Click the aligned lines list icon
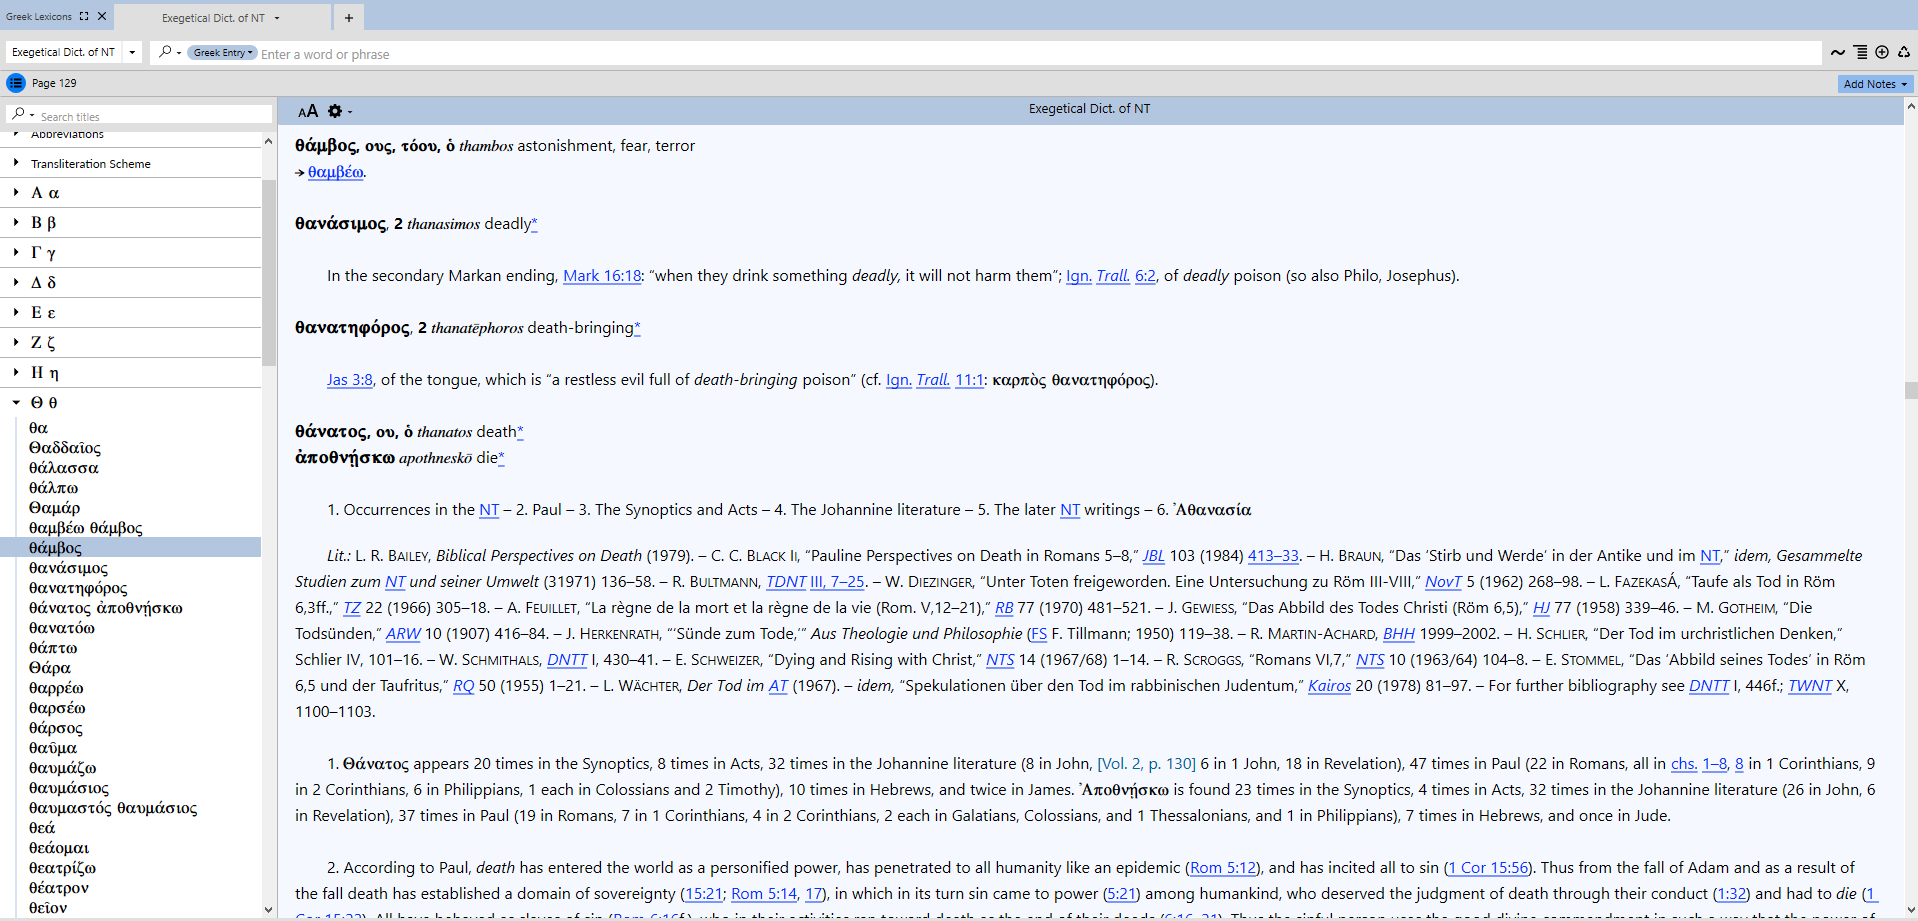The image size is (1918, 921). (1860, 52)
